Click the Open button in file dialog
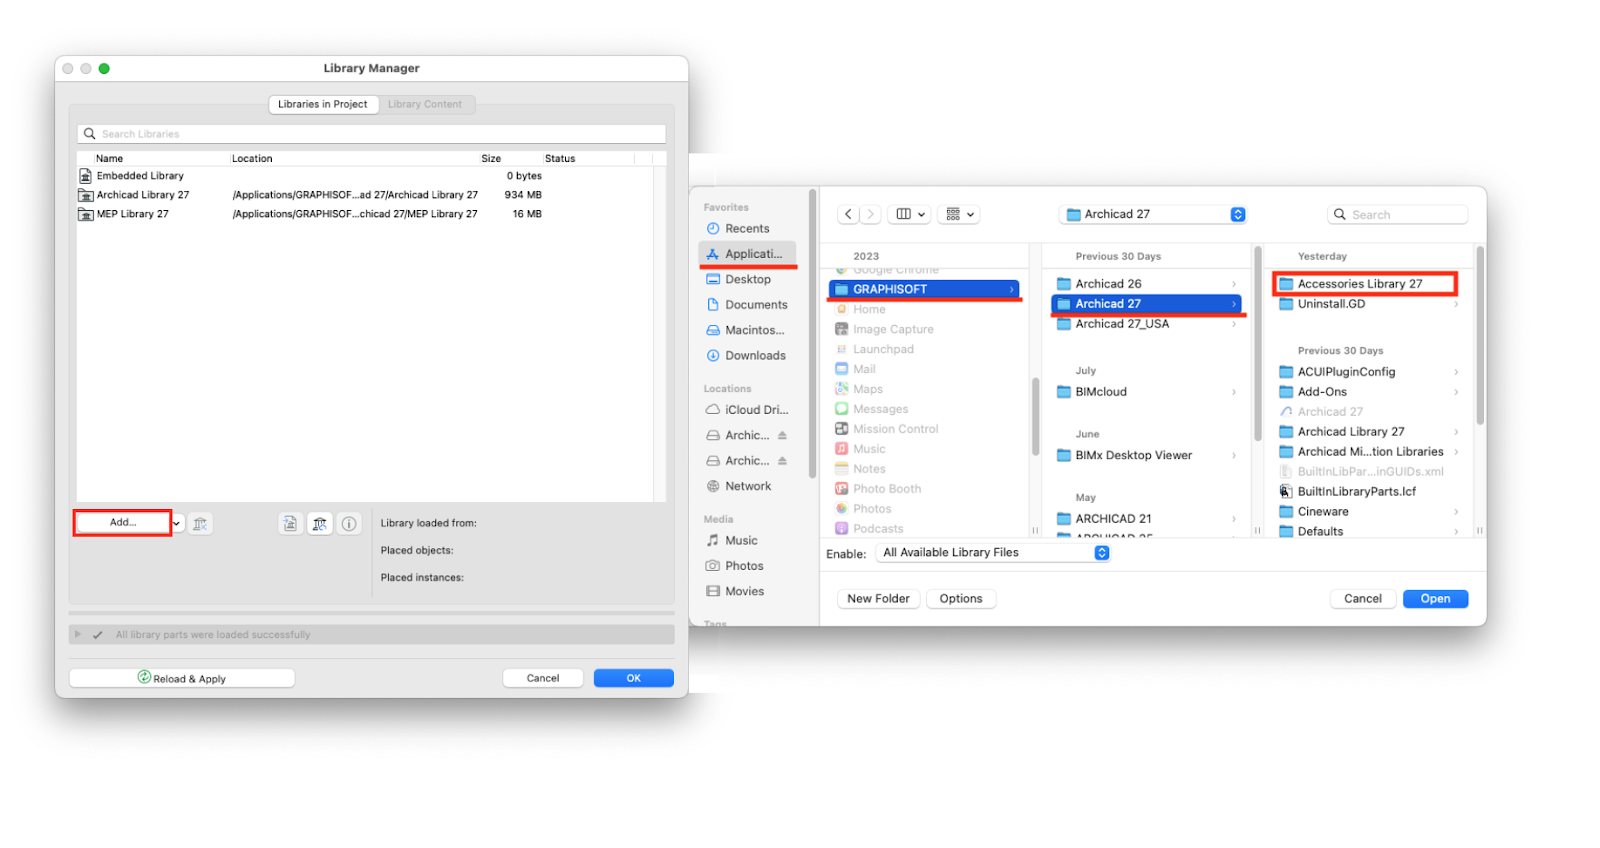 pos(1435,599)
